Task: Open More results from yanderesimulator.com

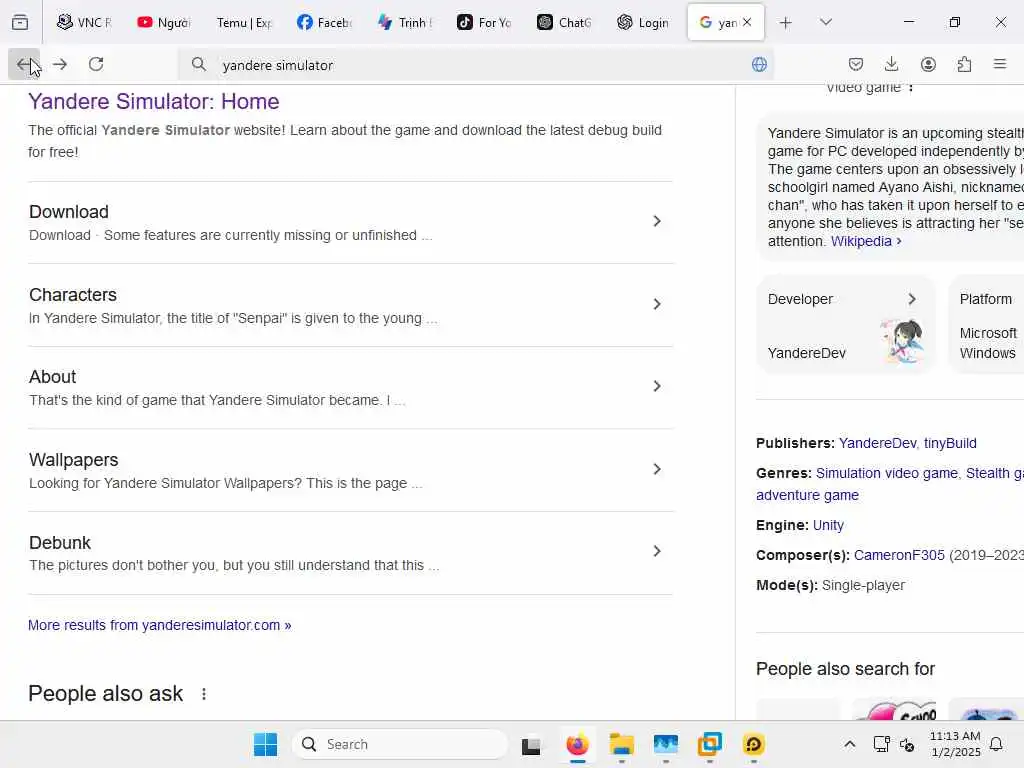Action: coord(159,625)
